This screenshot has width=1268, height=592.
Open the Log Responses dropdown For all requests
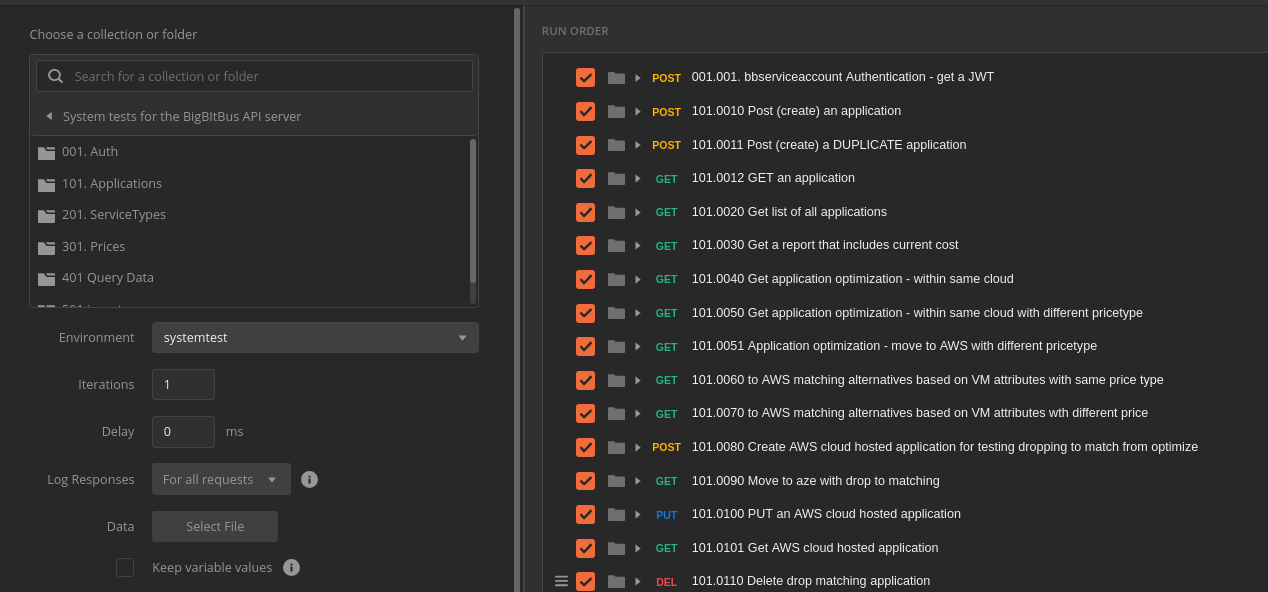(x=221, y=479)
